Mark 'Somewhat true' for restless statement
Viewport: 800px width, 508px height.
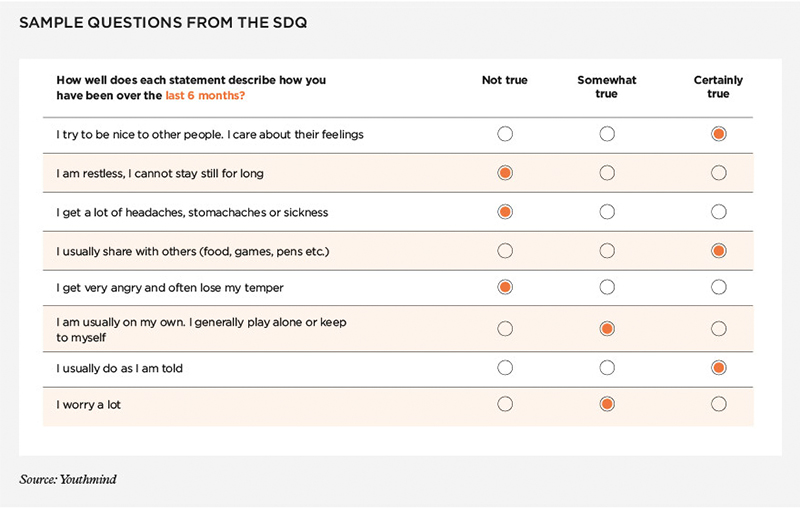click(x=607, y=173)
